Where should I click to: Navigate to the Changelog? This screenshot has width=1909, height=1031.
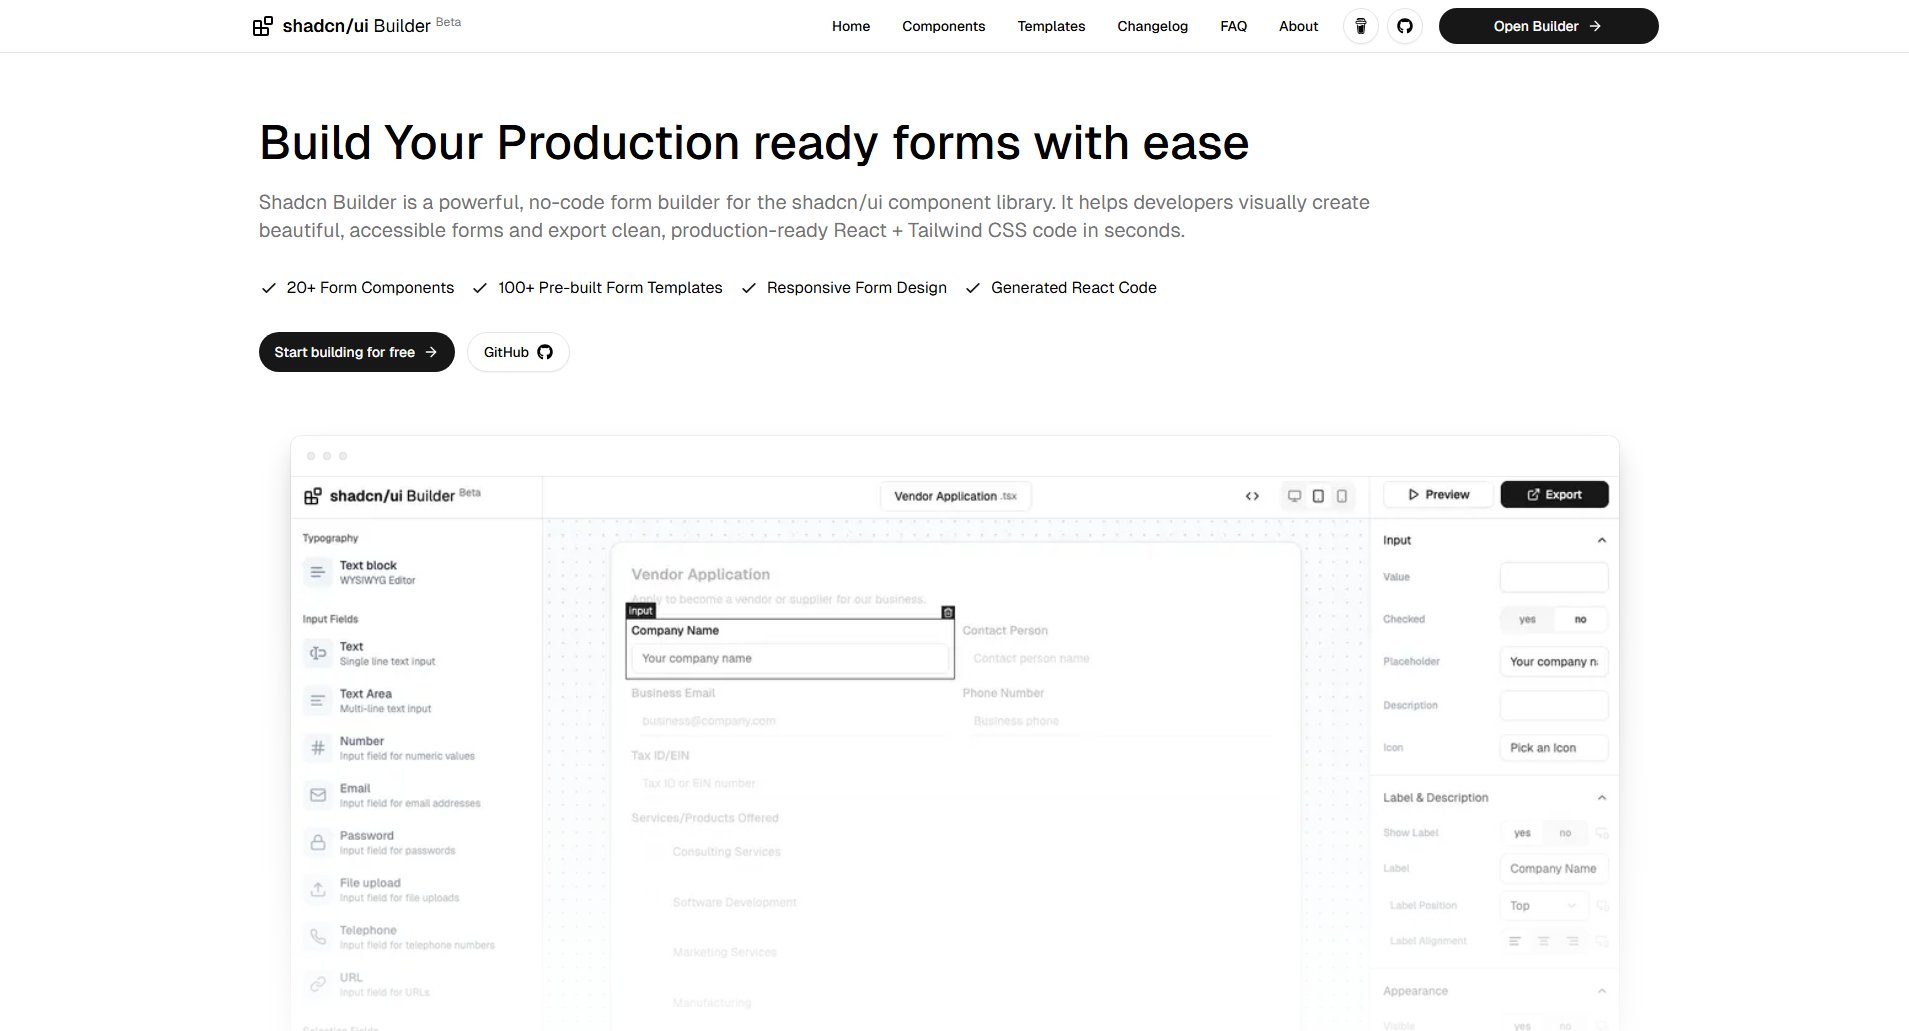coord(1152,26)
